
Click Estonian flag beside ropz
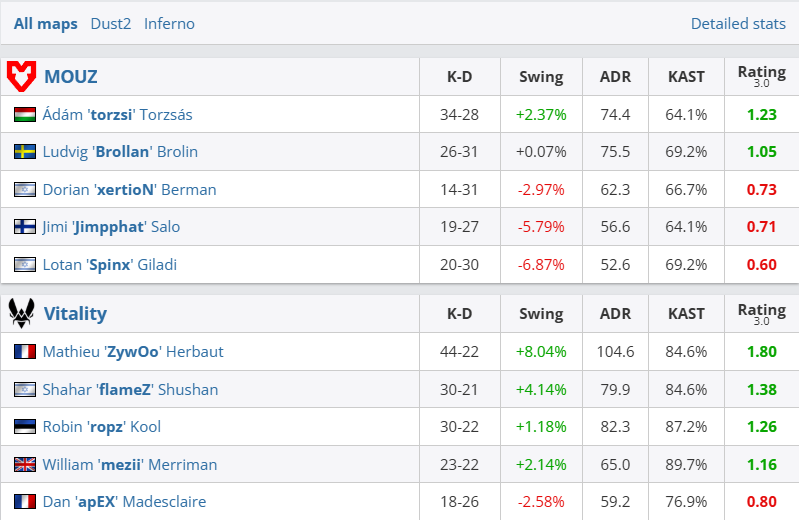(x=25, y=427)
